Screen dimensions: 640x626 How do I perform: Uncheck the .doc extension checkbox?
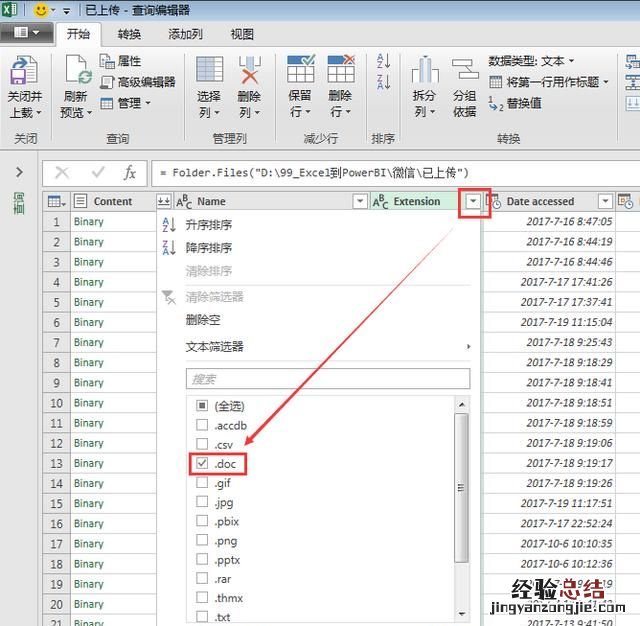coord(202,463)
